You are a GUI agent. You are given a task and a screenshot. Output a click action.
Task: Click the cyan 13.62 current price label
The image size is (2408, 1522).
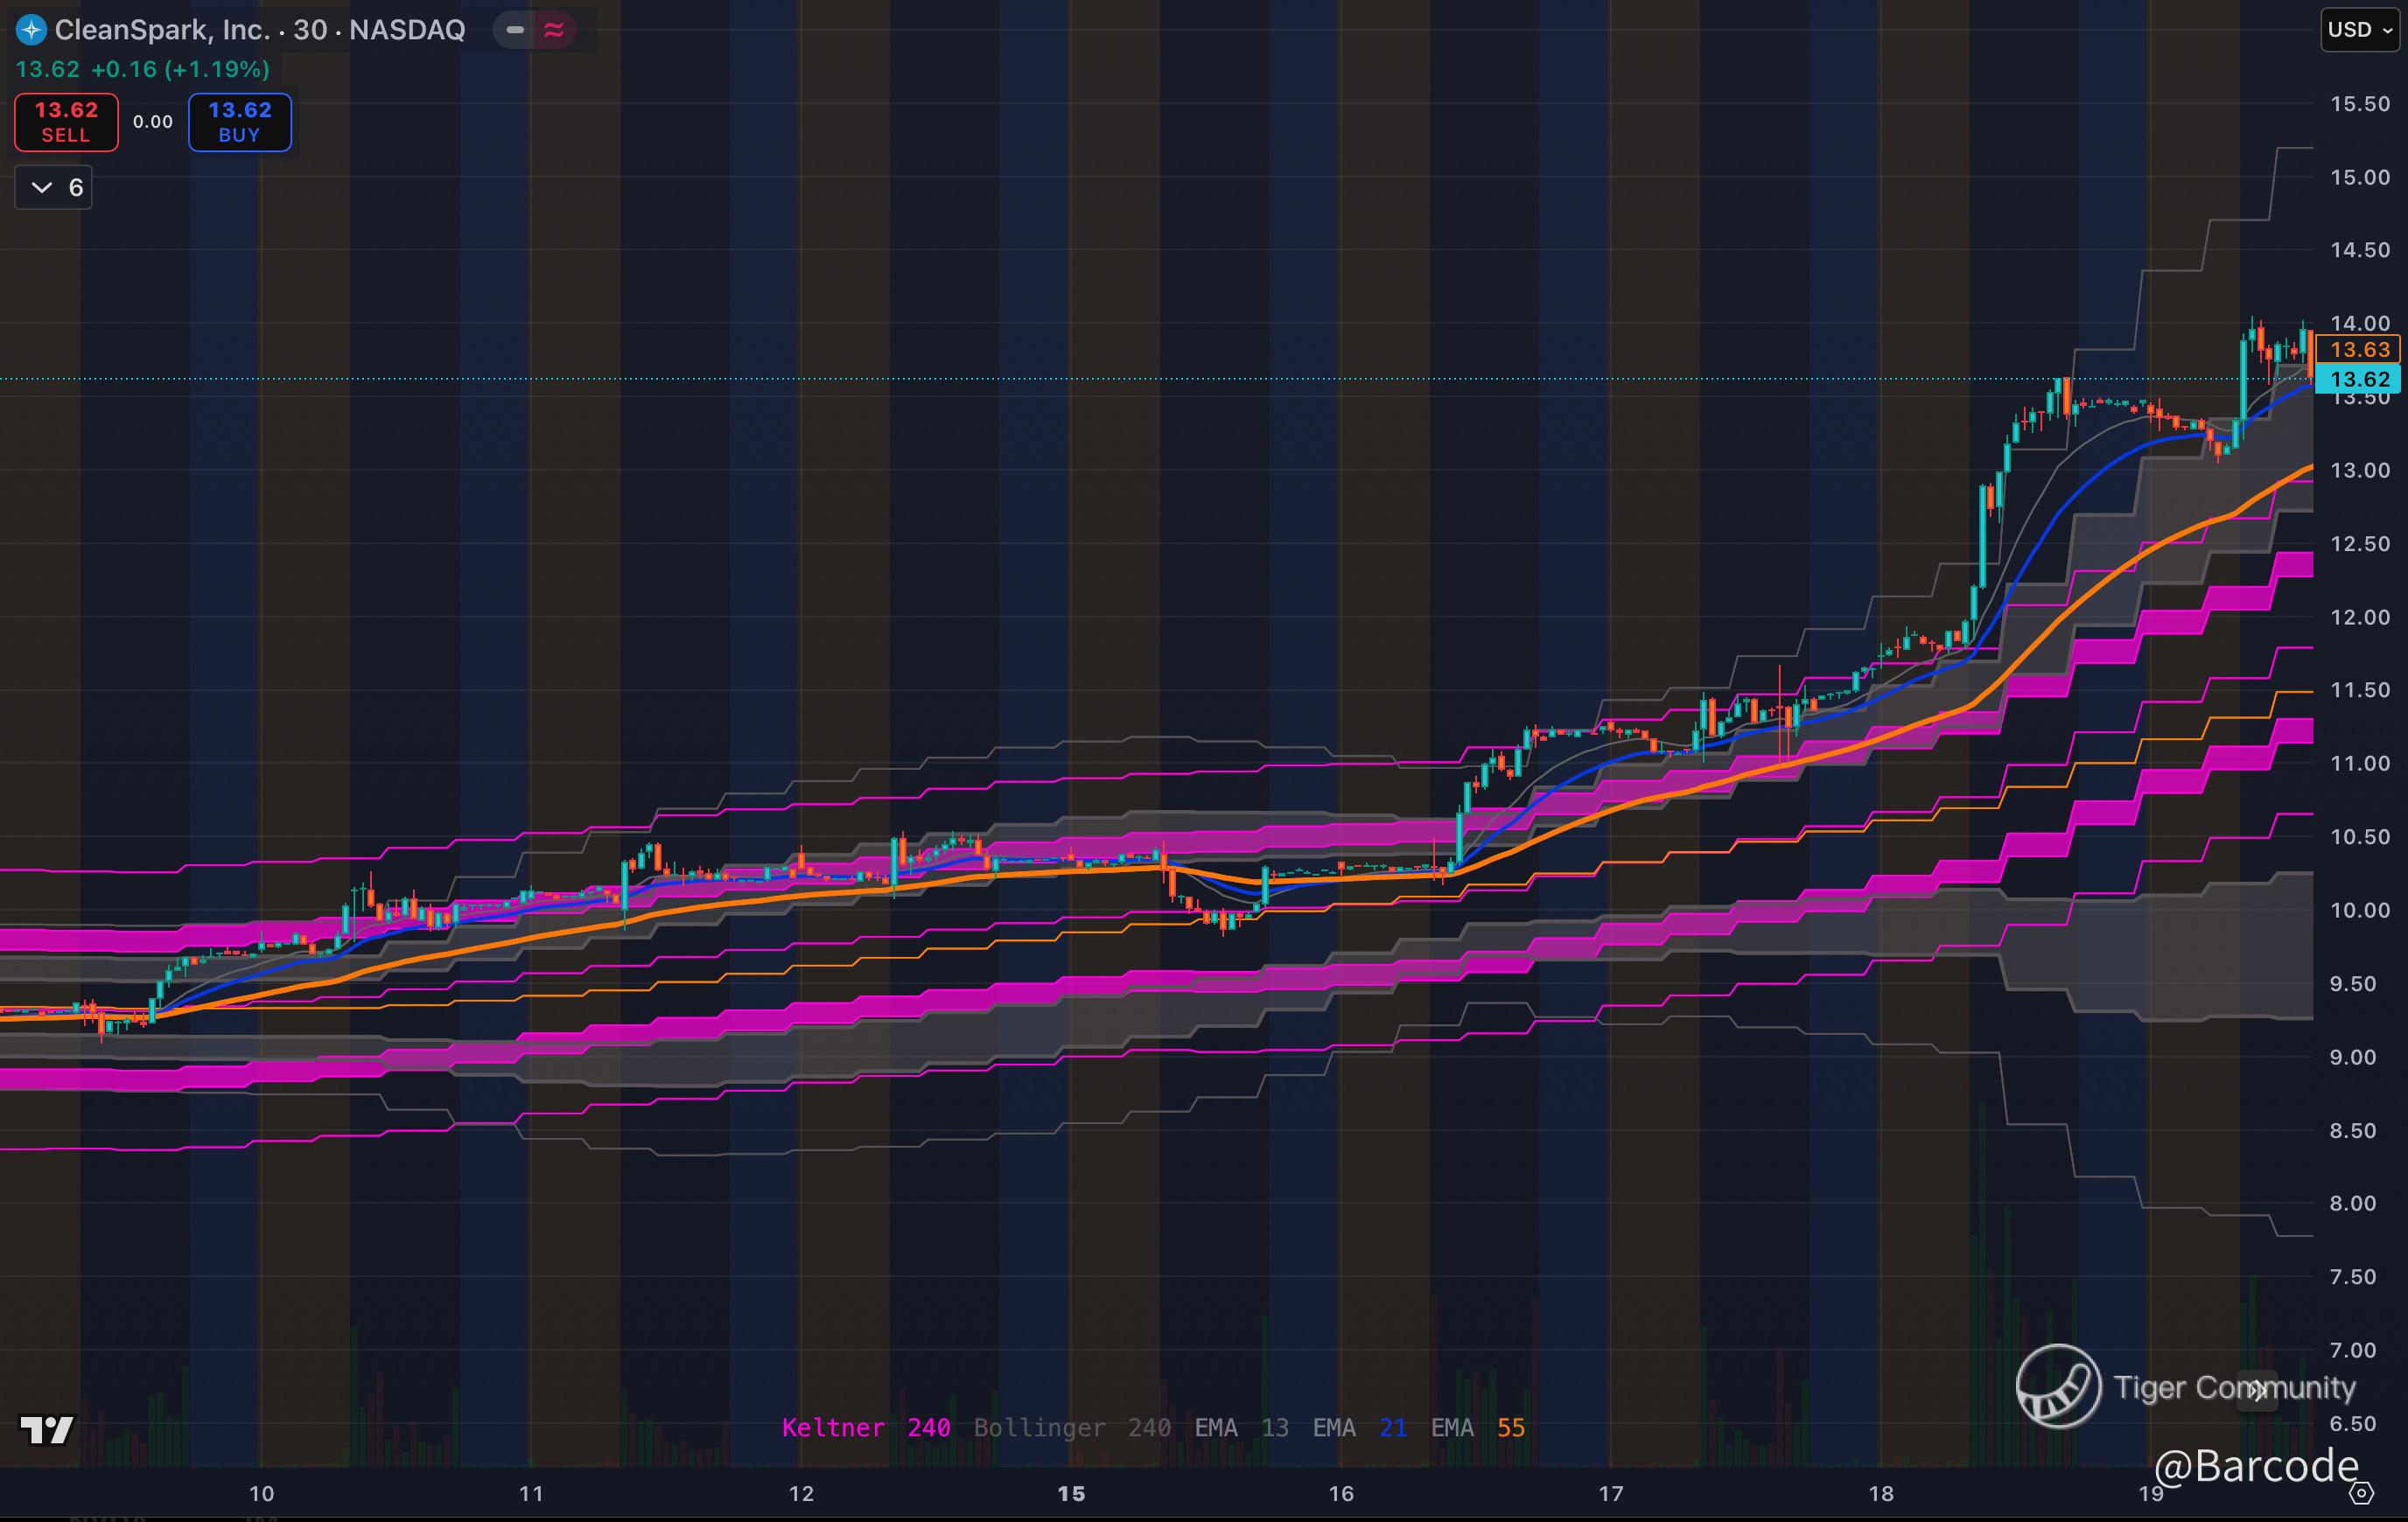coord(2359,380)
